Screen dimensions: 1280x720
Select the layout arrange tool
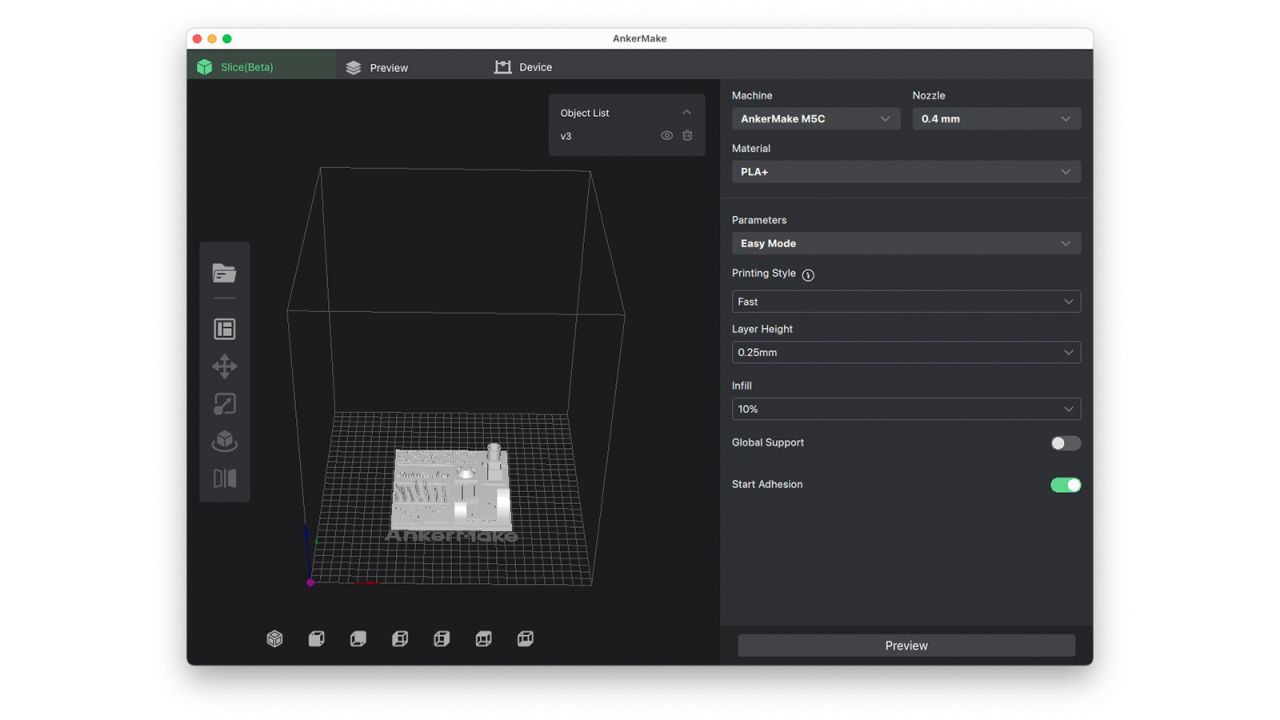tap(224, 329)
